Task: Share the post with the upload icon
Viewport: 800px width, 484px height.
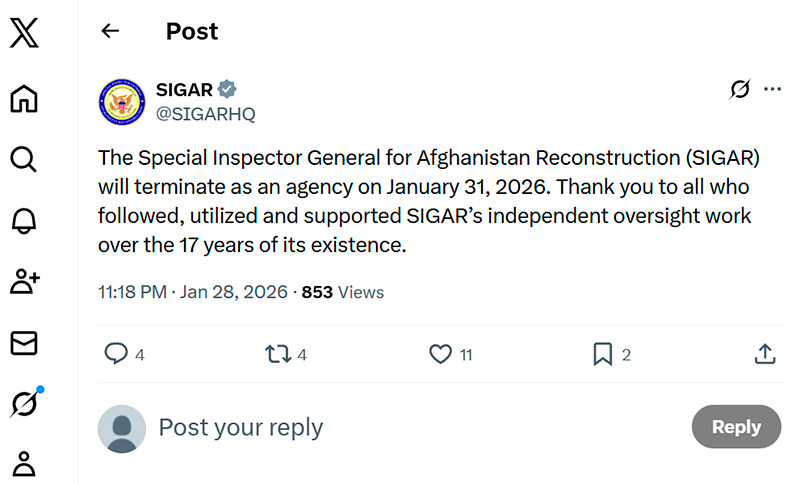Action: [765, 354]
